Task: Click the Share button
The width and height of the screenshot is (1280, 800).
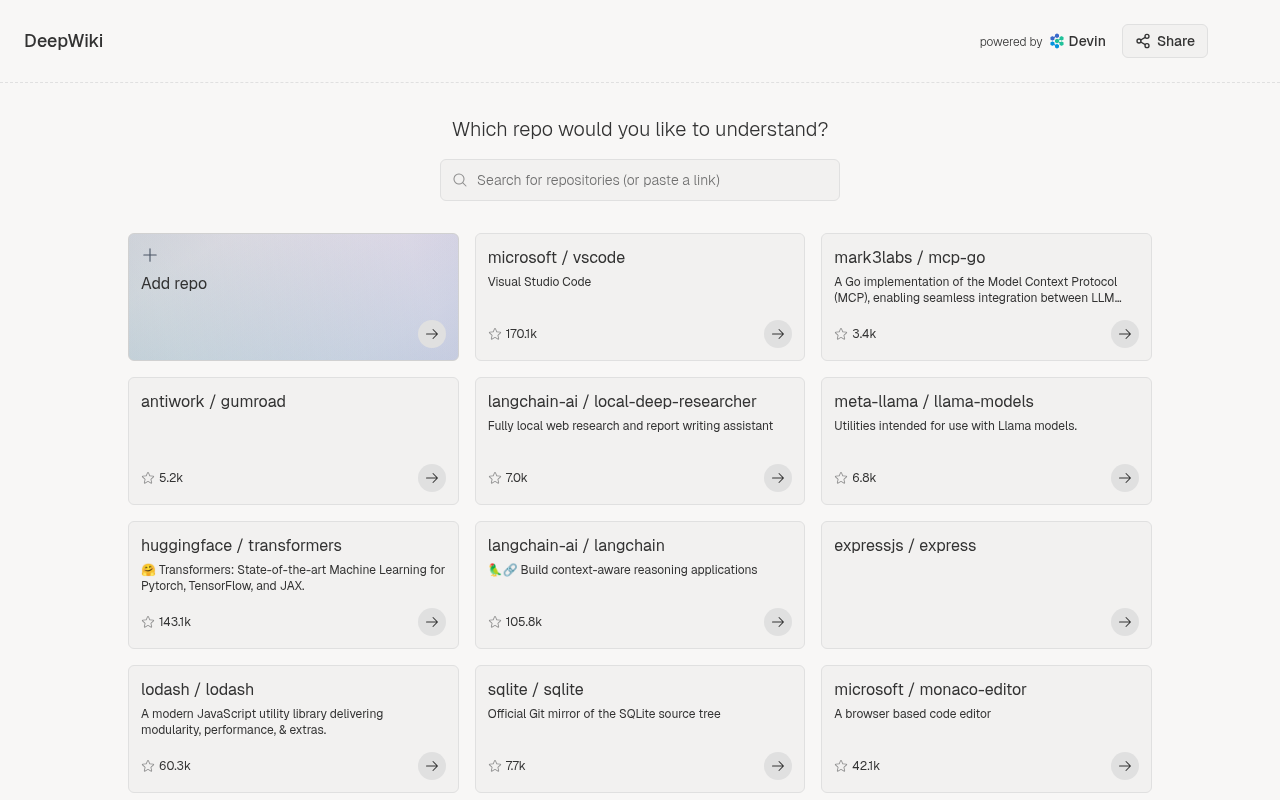Action: pyautogui.click(x=1164, y=41)
